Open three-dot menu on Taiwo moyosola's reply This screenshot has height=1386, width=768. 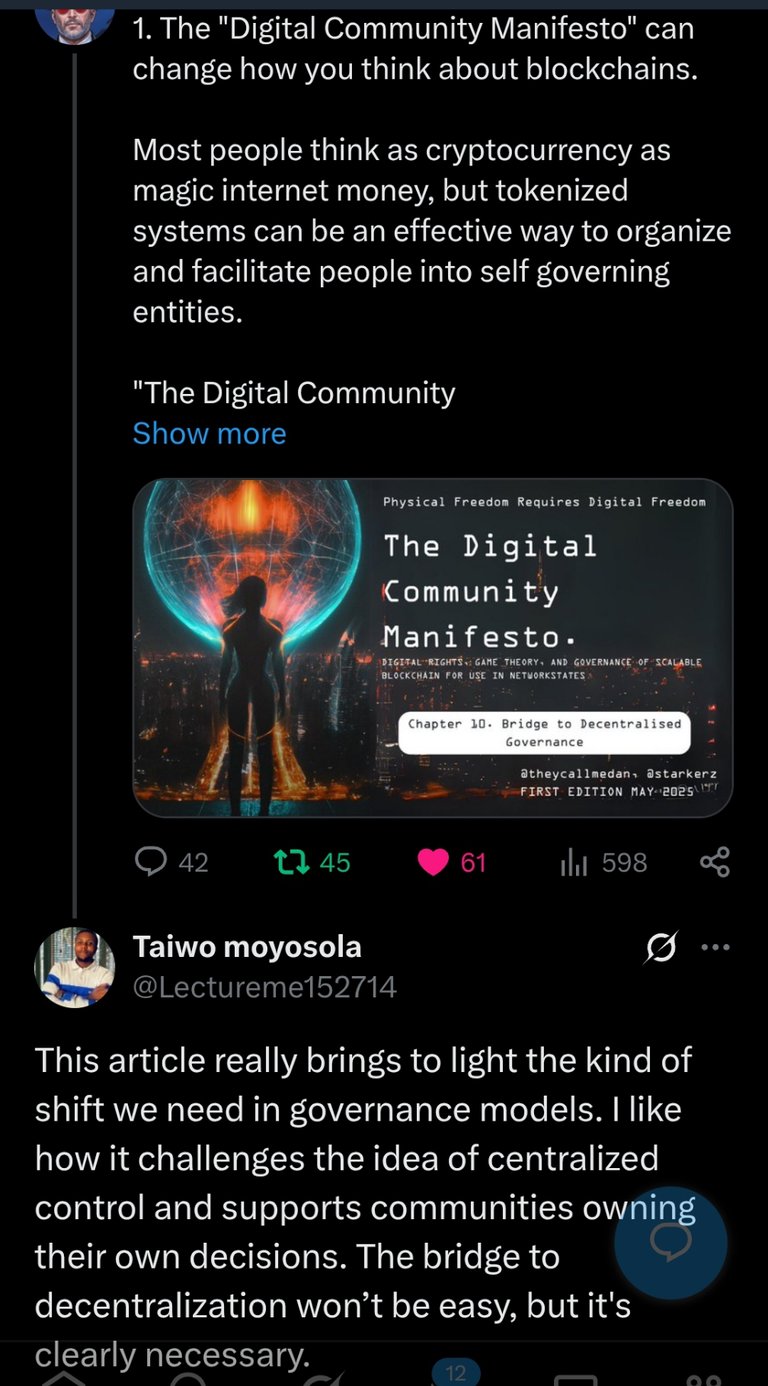tap(715, 947)
